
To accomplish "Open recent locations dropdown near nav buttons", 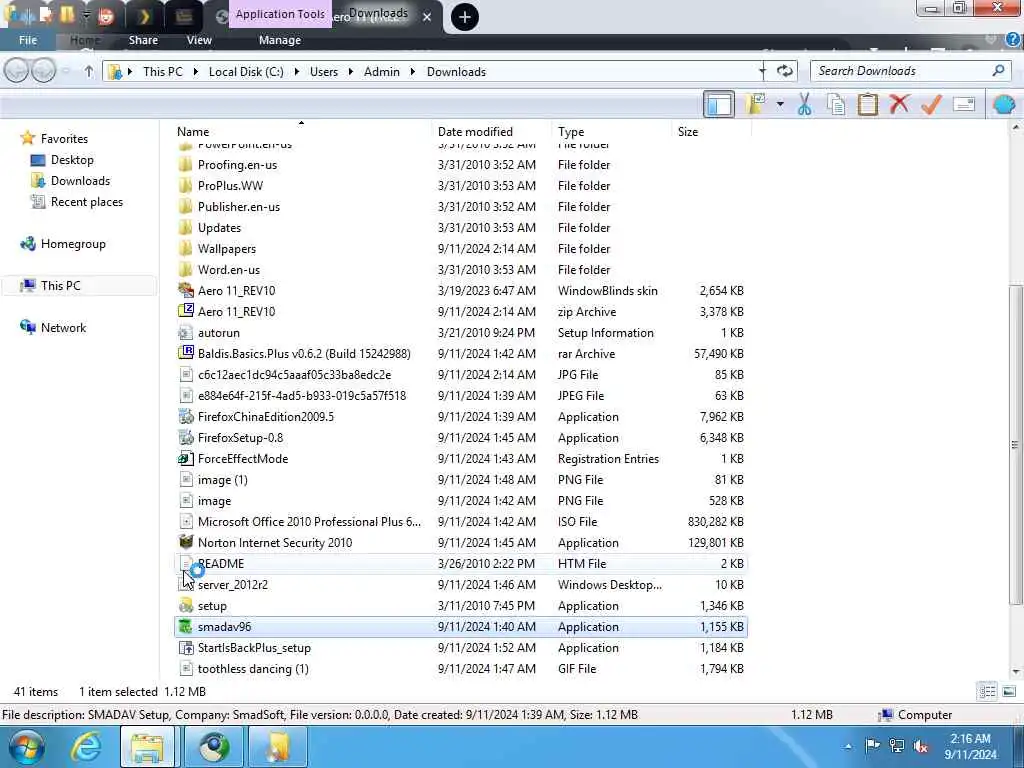I will coord(66,71).
